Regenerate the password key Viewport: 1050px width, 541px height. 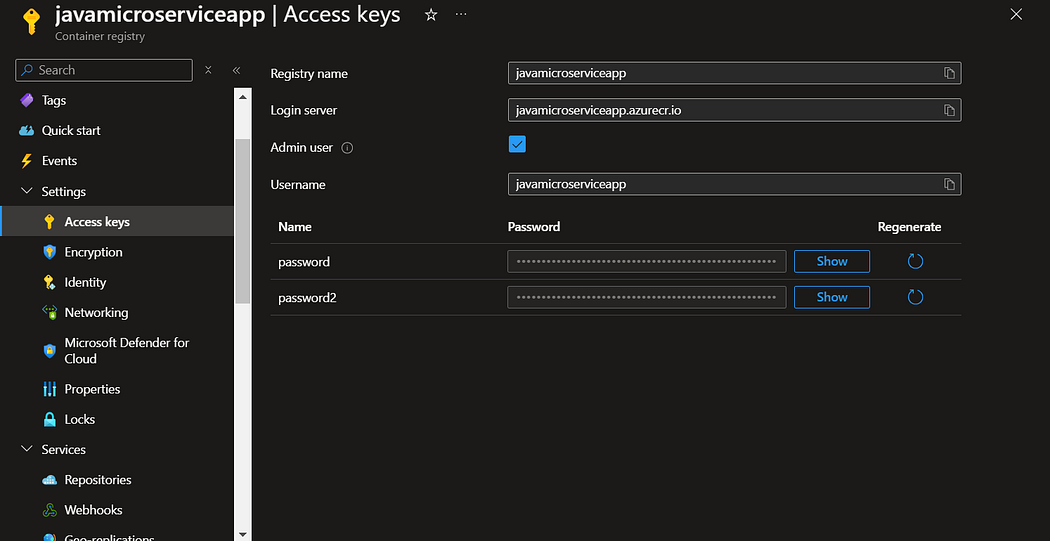tap(915, 261)
